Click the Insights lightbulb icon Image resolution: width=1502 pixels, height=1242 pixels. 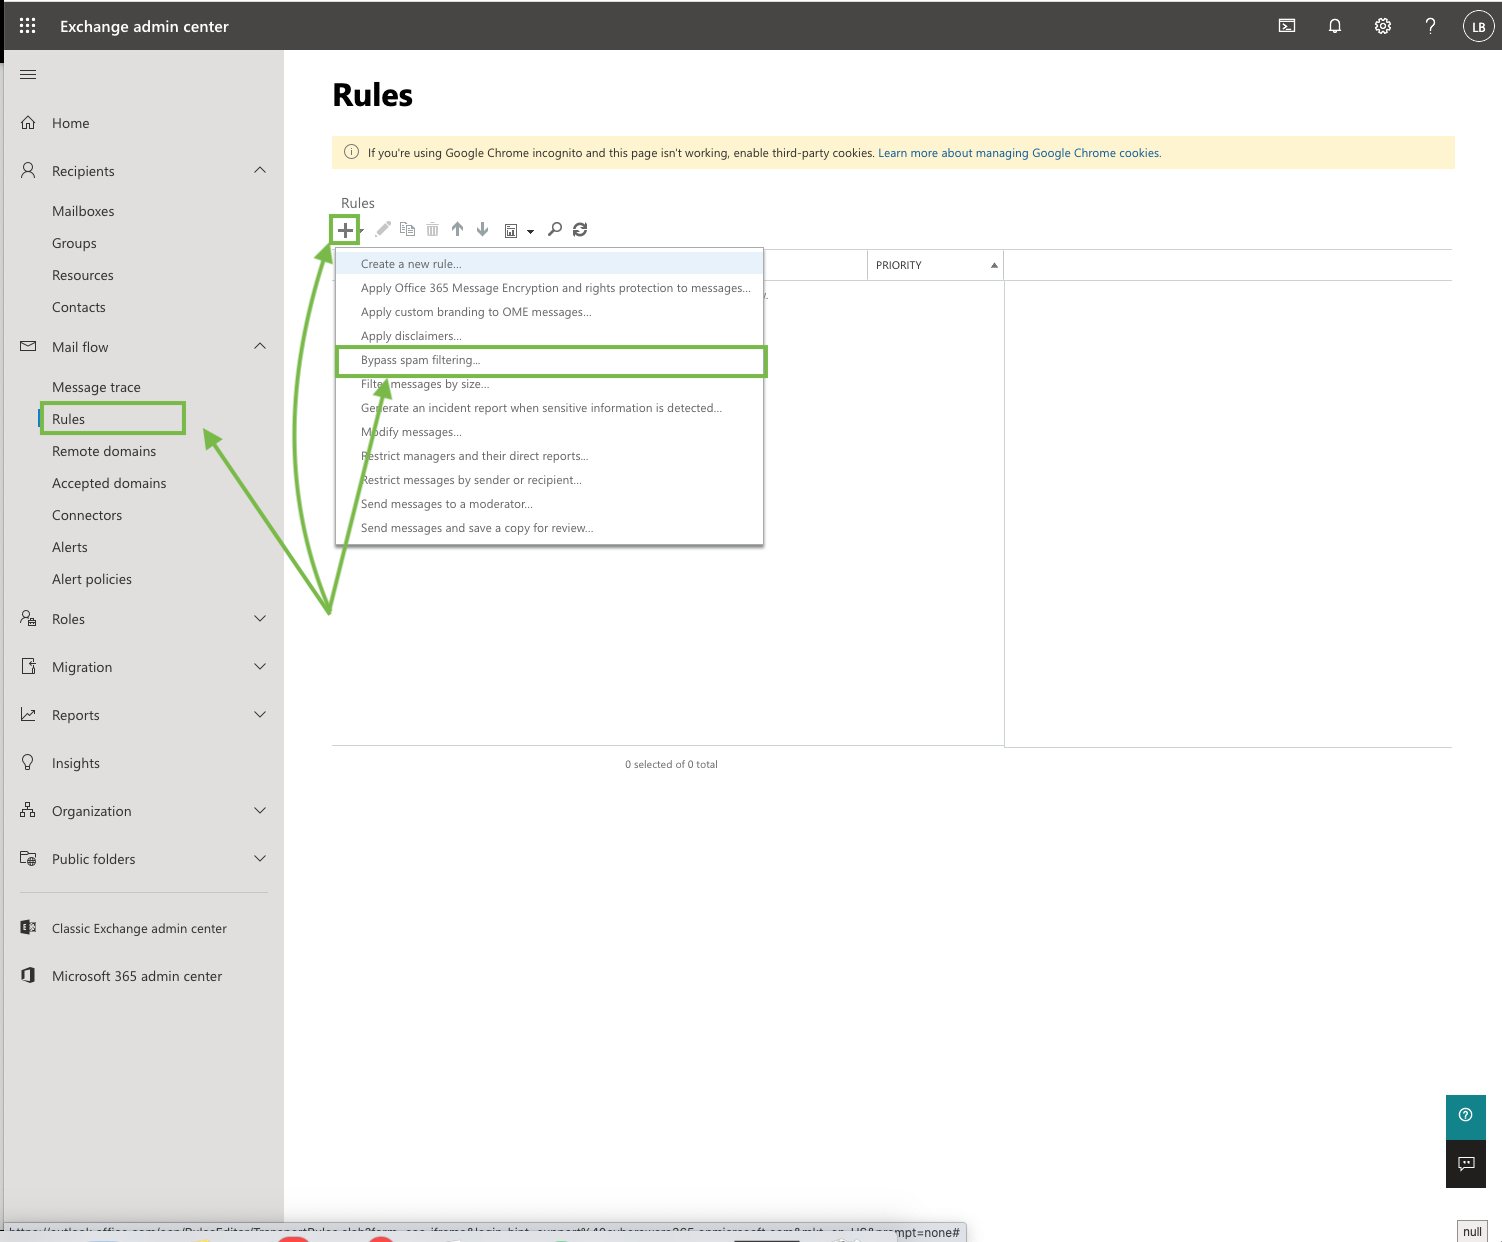tap(28, 763)
